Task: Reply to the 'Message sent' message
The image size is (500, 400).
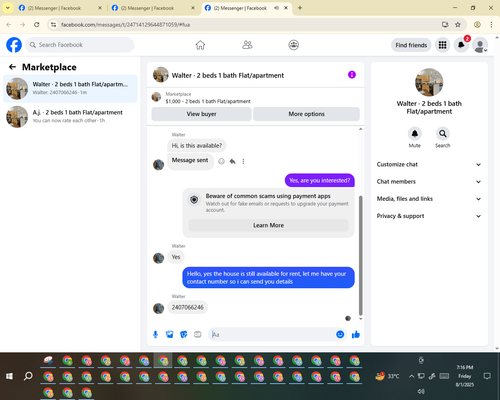Action: coord(232,162)
